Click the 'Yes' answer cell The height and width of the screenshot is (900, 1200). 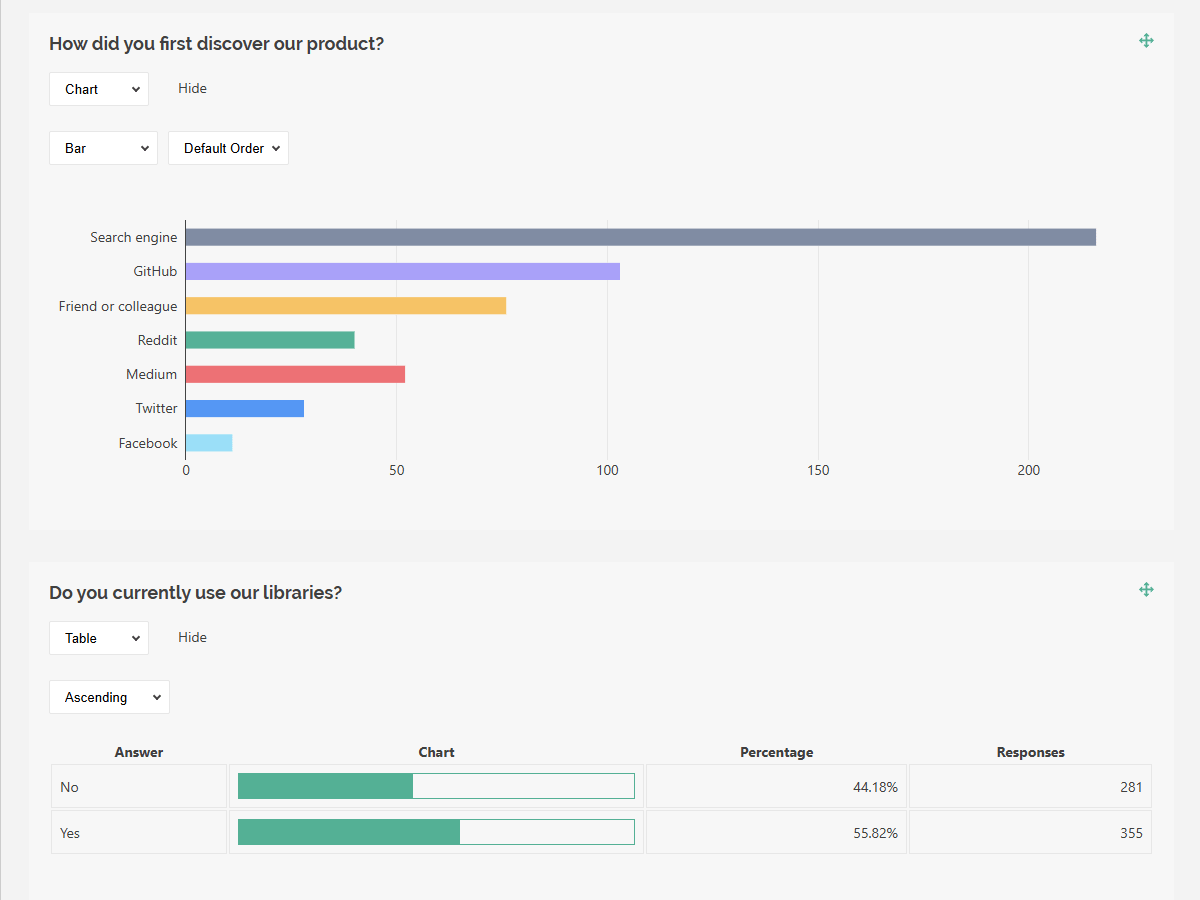[139, 833]
